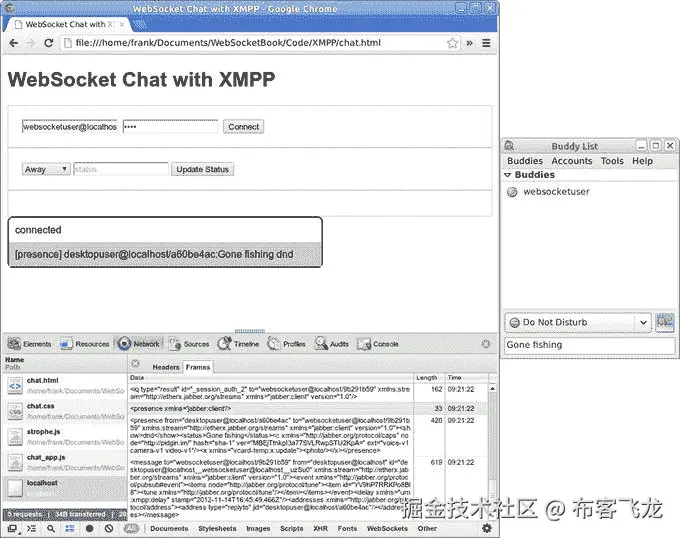Viewport: 680px width, 538px height.
Task: Open the Buddies menu in Buddy List
Action: click(x=525, y=161)
